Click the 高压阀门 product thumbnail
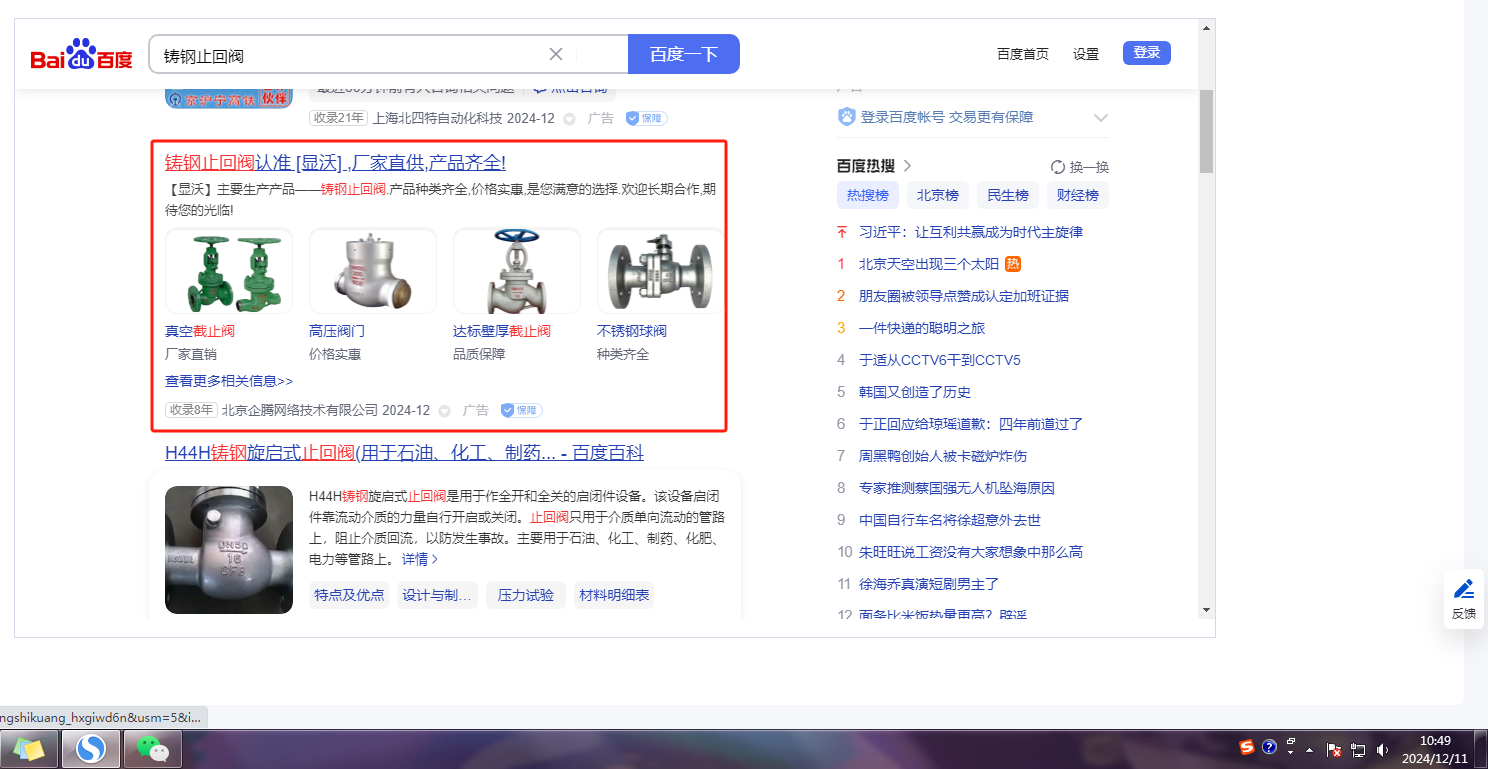 coord(372,272)
